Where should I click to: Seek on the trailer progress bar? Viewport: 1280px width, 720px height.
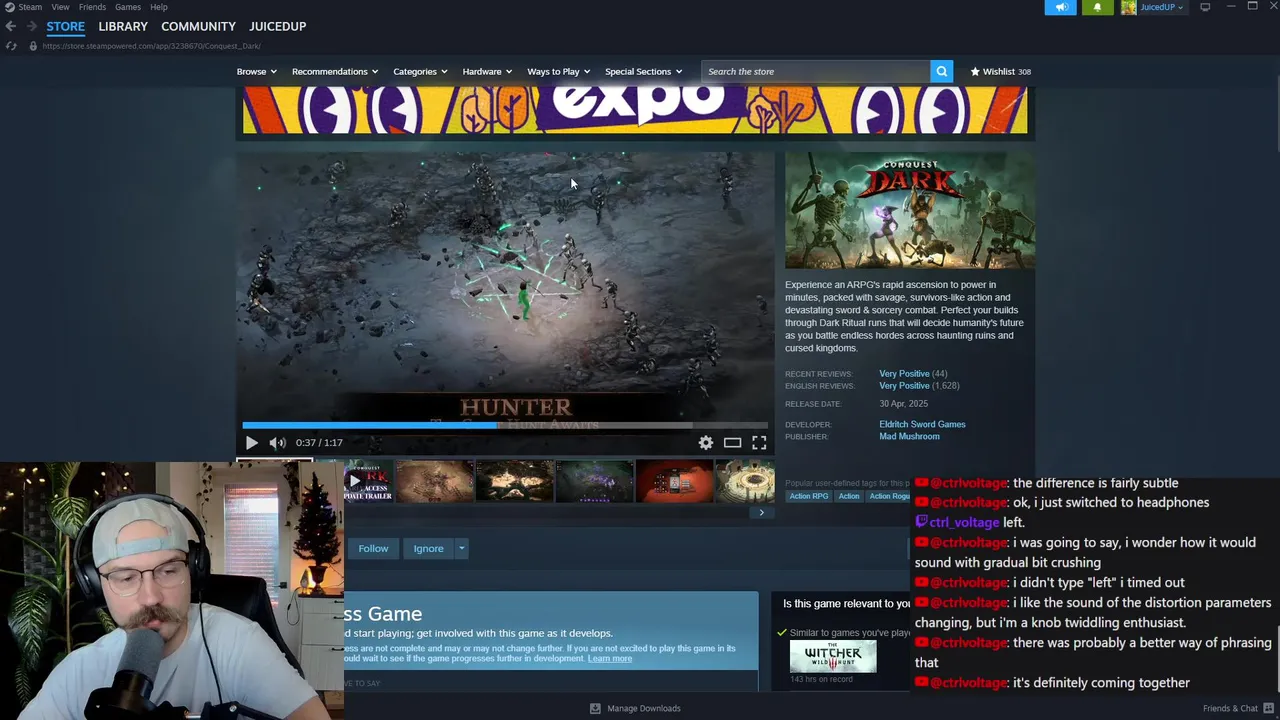click(x=505, y=425)
